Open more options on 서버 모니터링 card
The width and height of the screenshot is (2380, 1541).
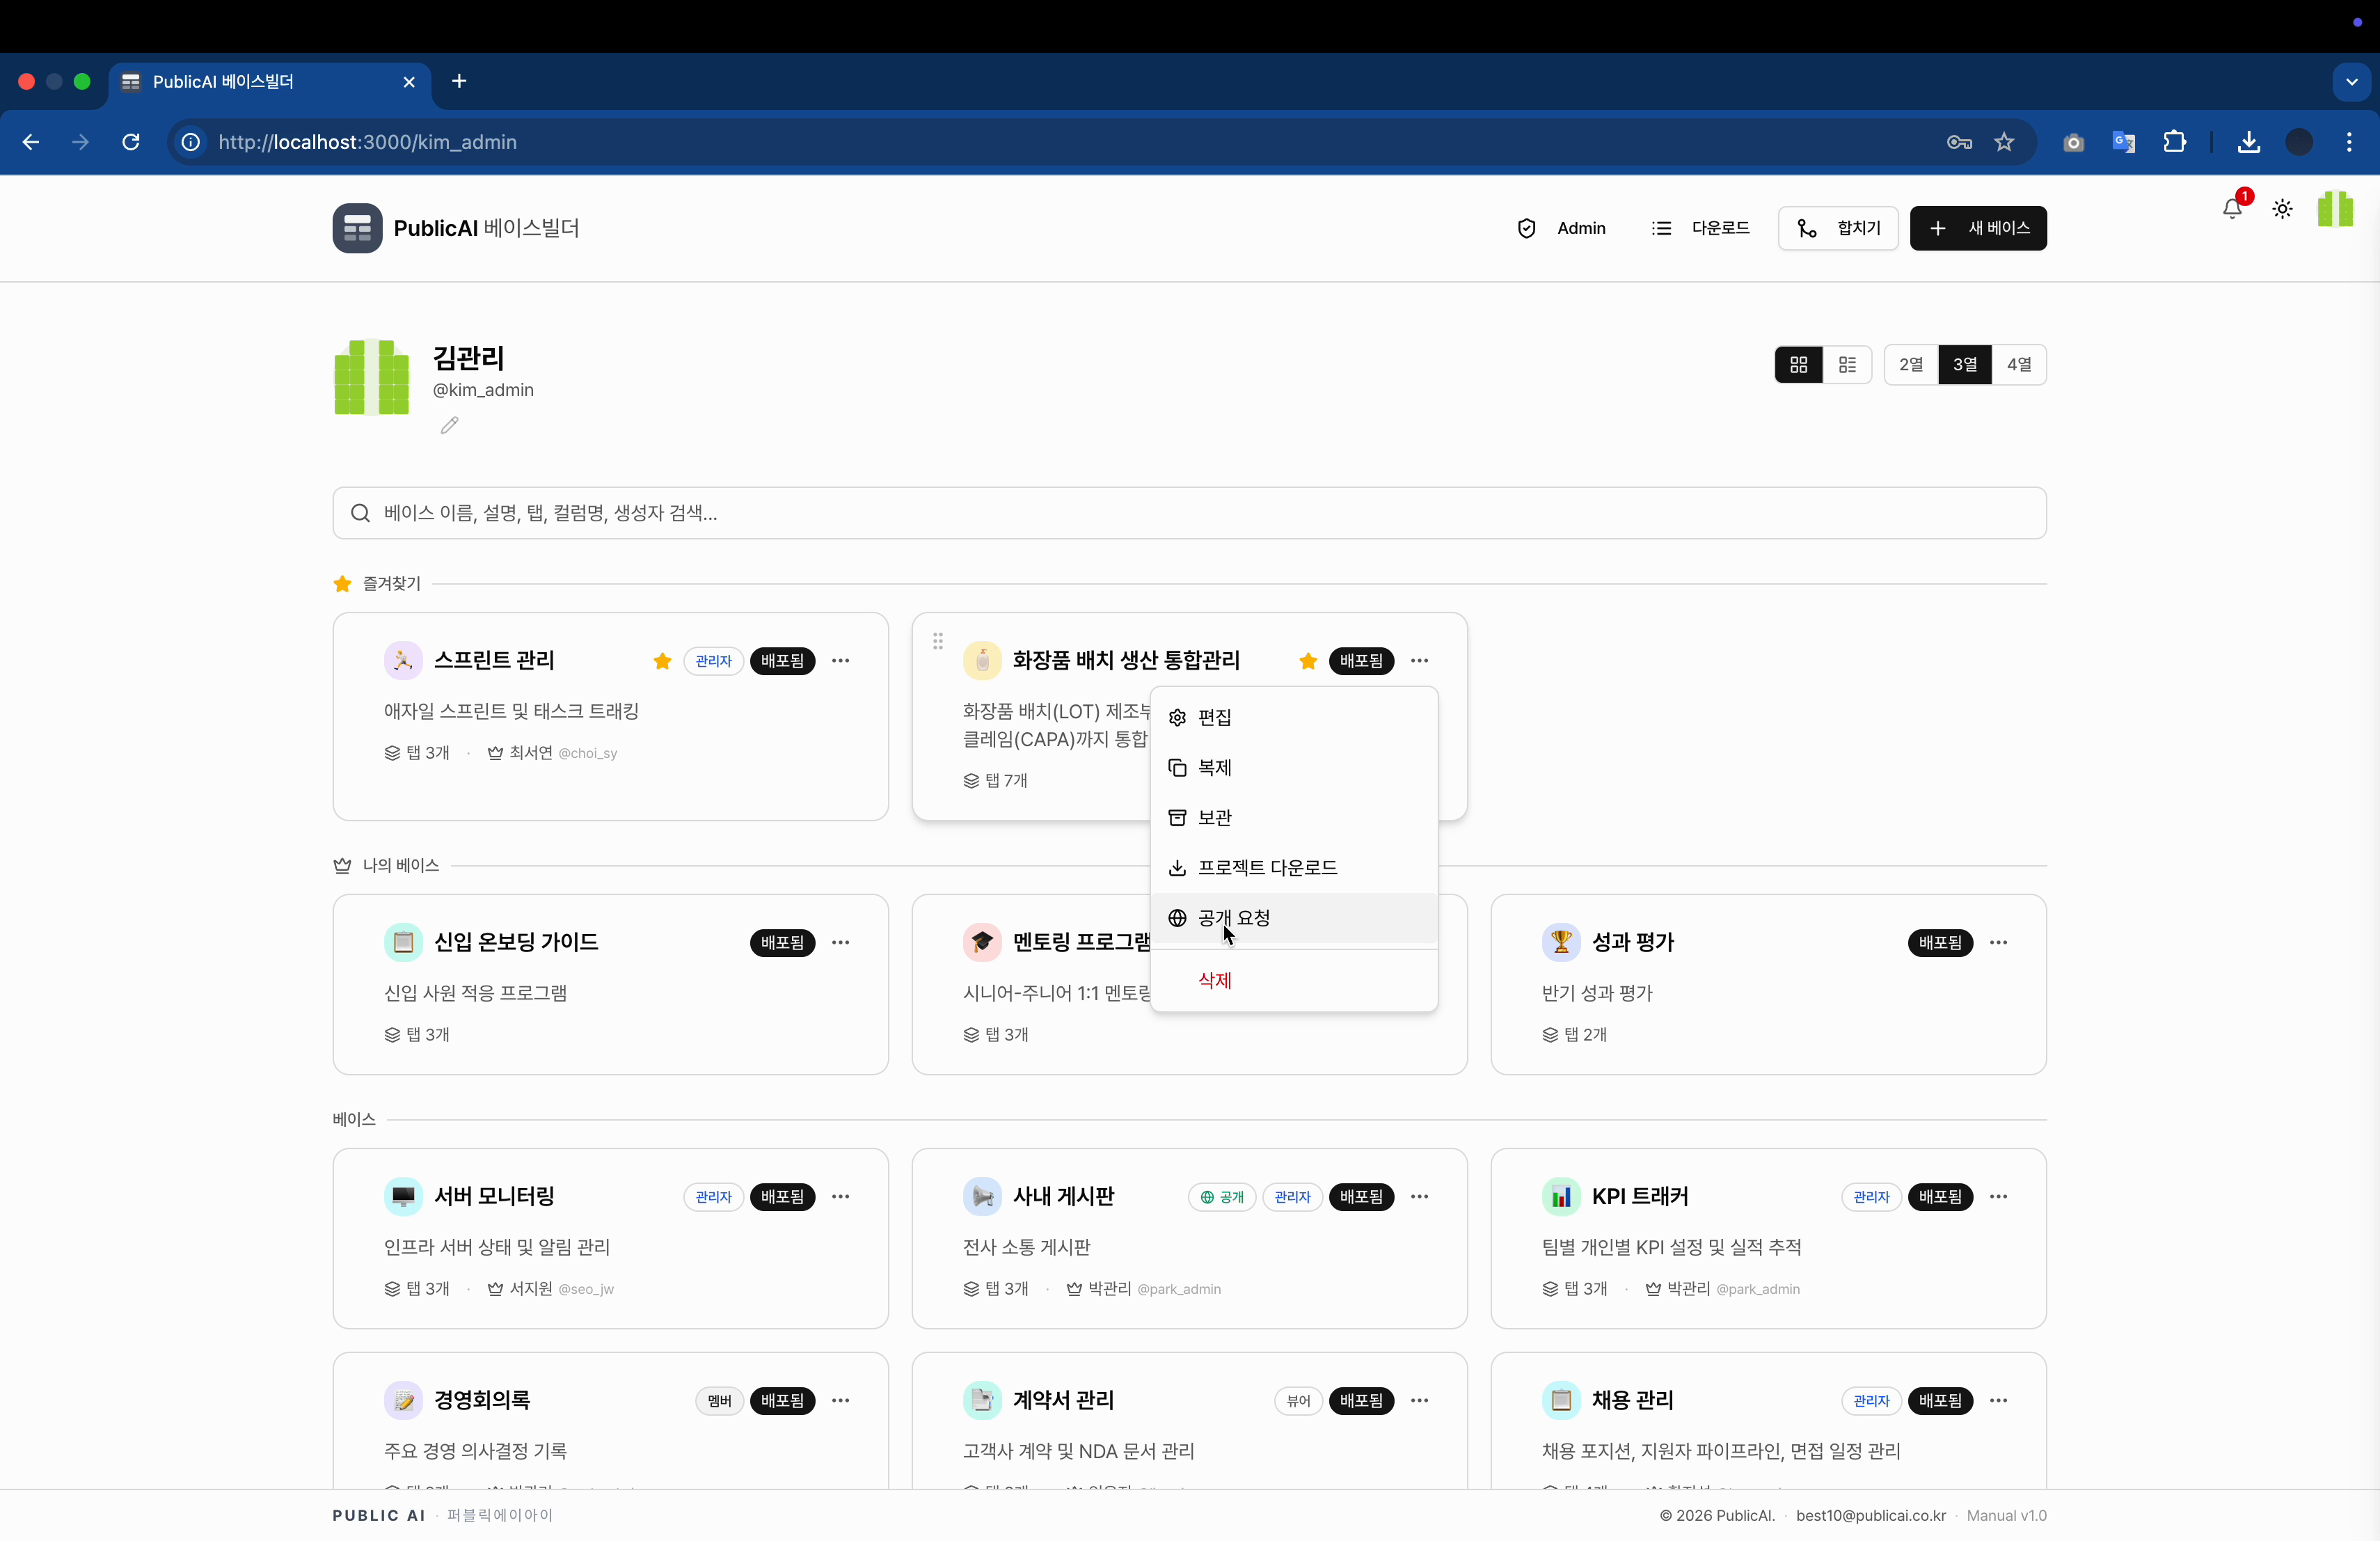click(x=841, y=1196)
